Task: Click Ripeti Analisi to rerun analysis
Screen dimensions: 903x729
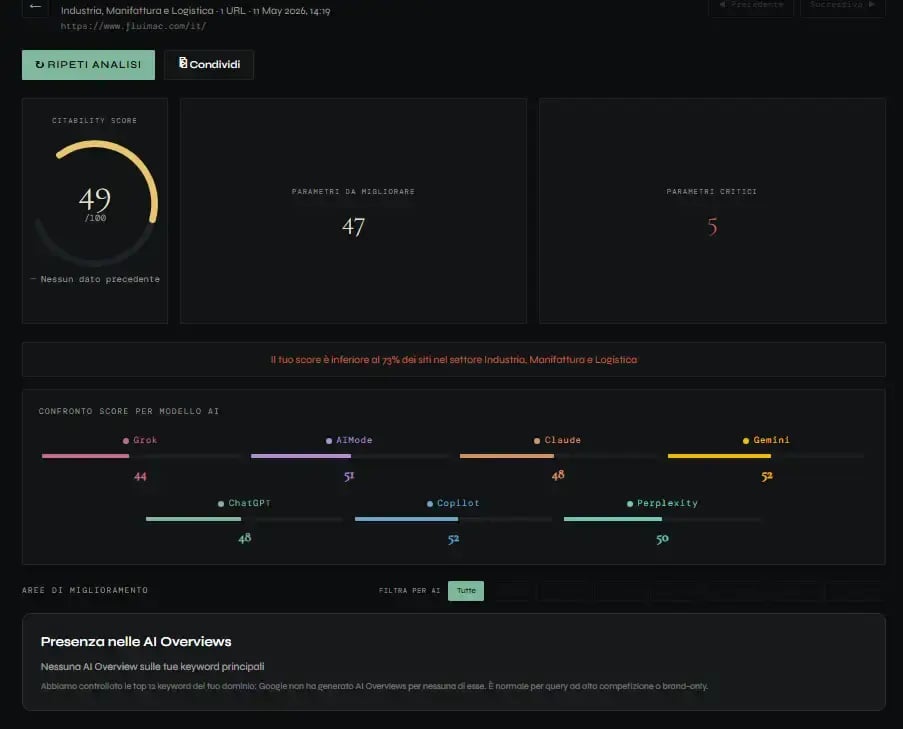Action: 88,64
